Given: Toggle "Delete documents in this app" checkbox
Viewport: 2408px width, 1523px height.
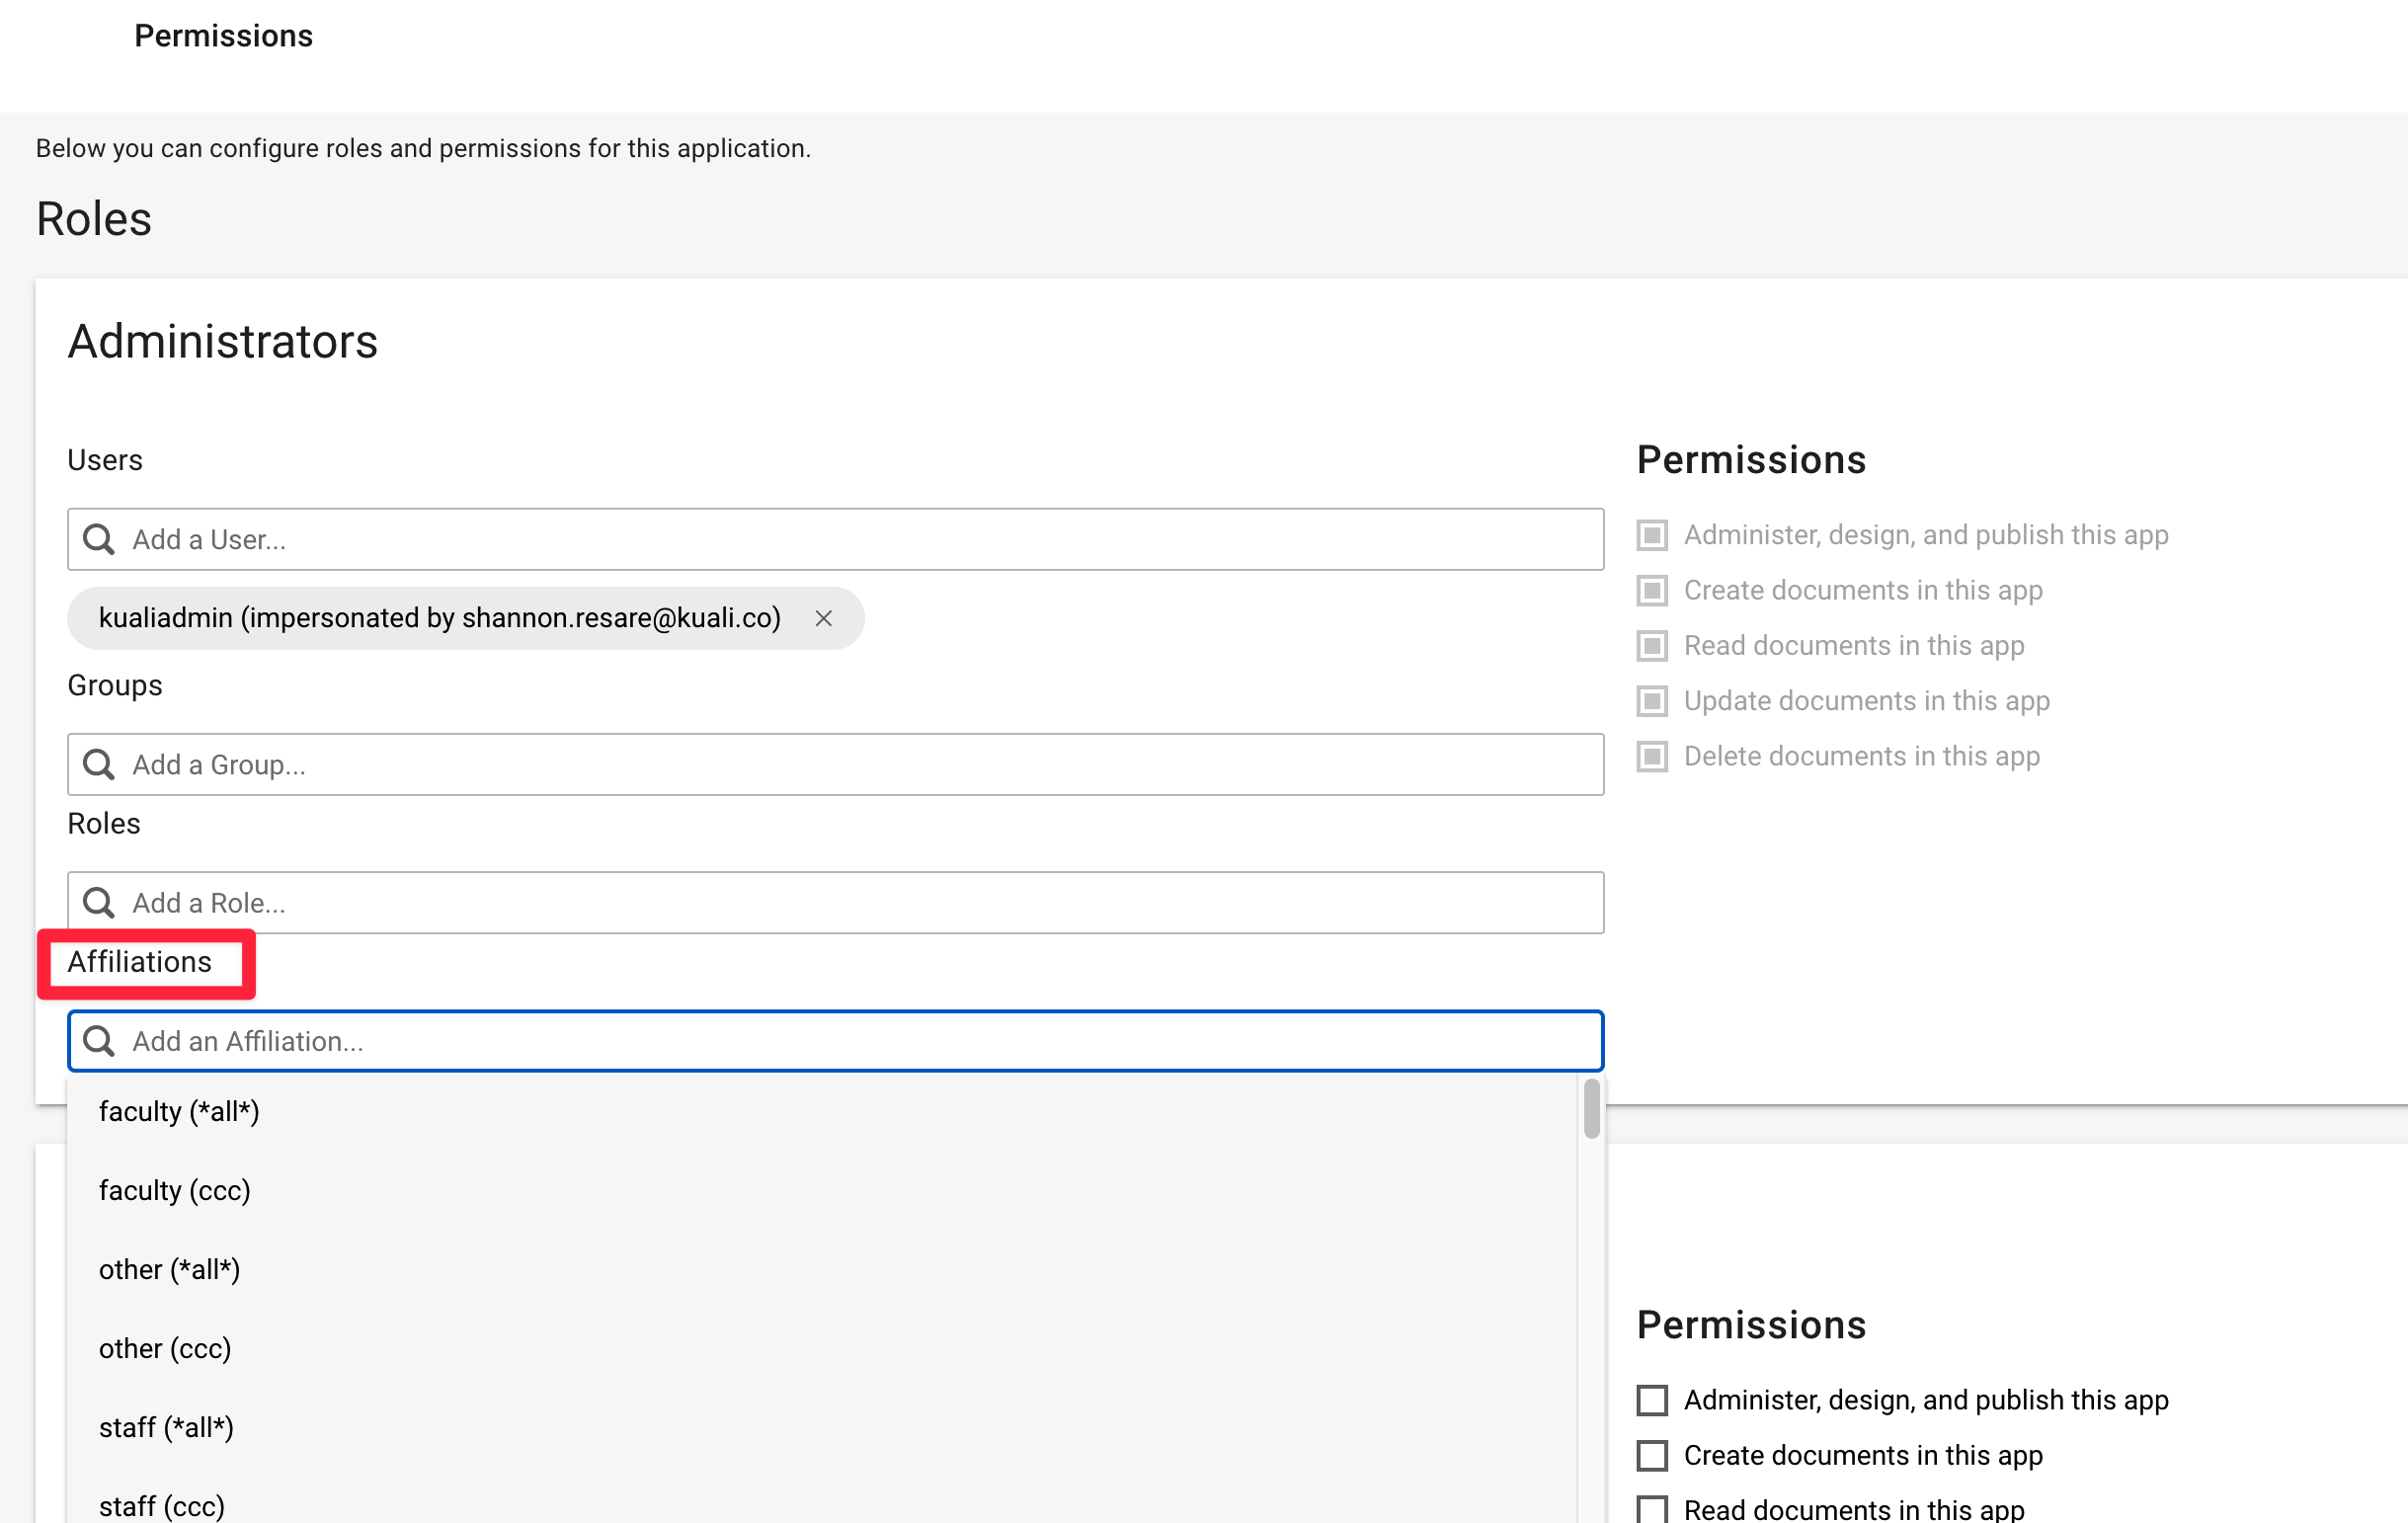Looking at the screenshot, I should pos(1651,756).
